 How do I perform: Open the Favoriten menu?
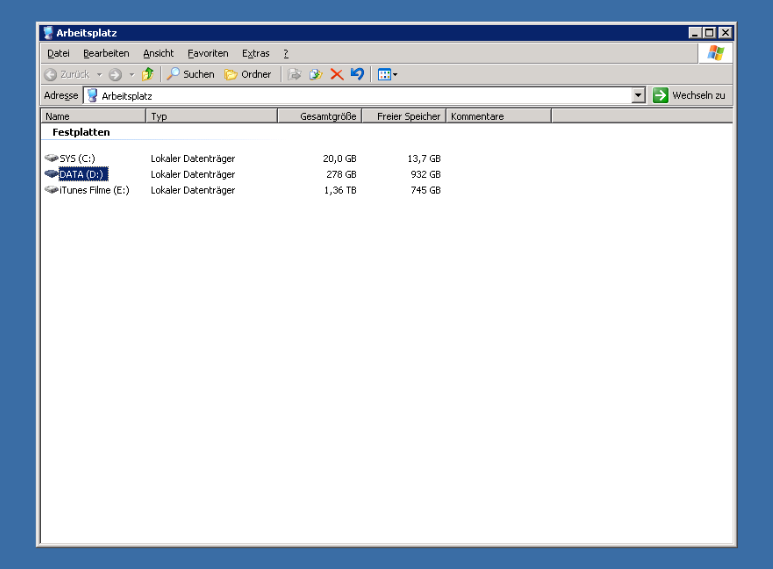(x=208, y=53)
